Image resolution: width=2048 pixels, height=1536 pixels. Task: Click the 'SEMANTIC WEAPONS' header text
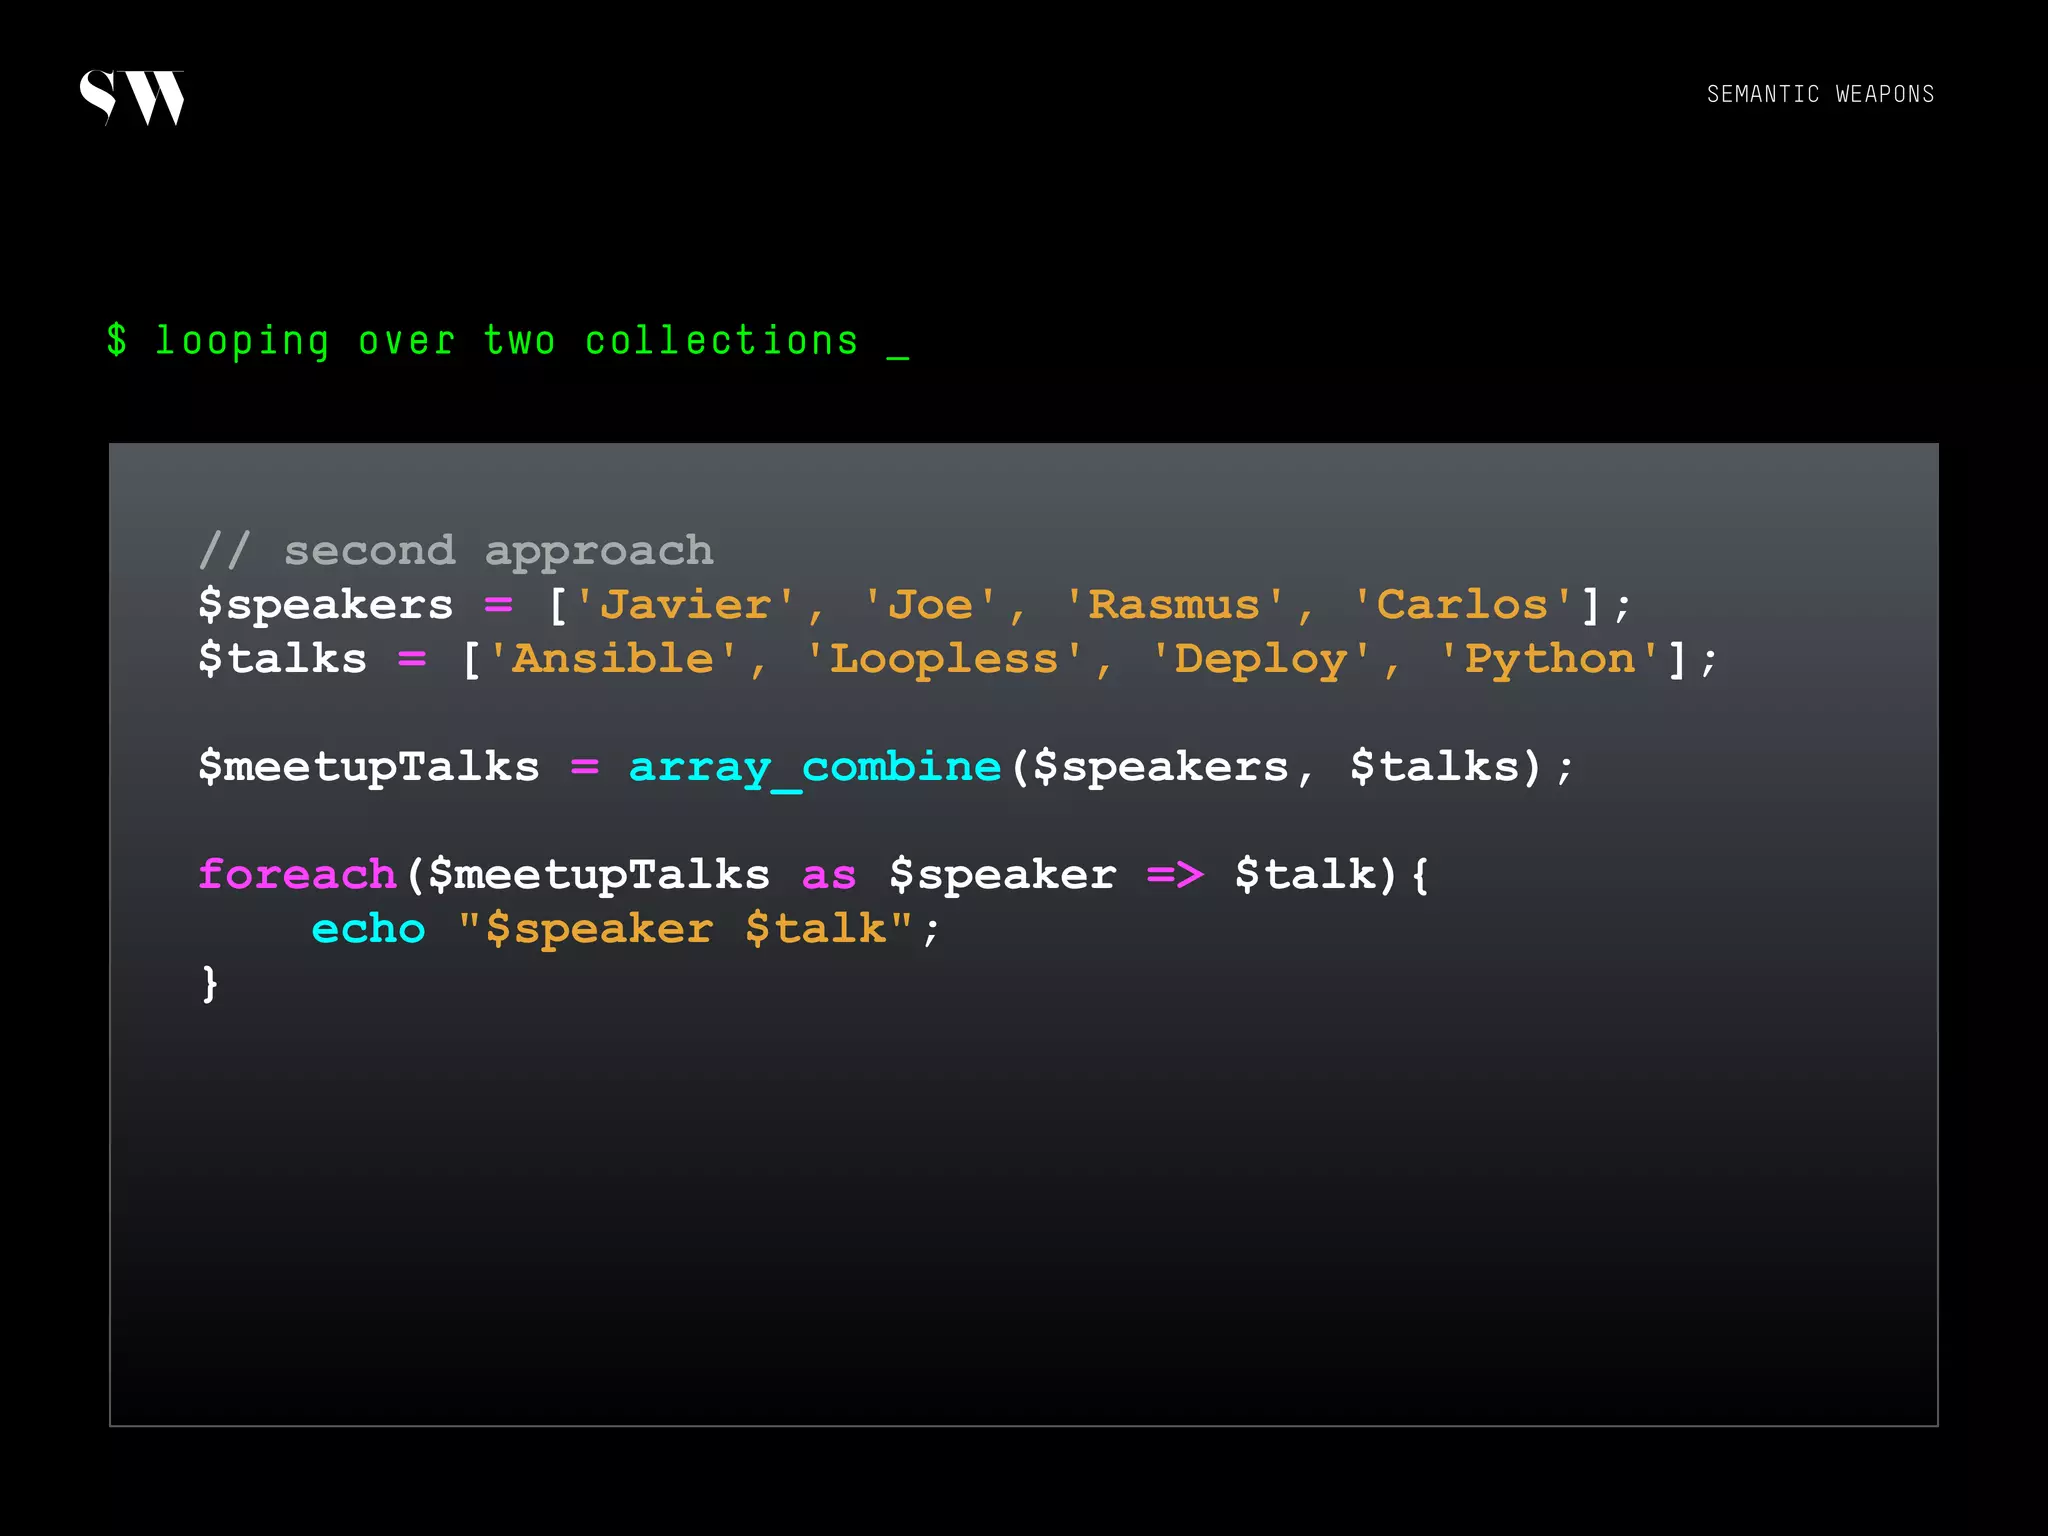1820,94
